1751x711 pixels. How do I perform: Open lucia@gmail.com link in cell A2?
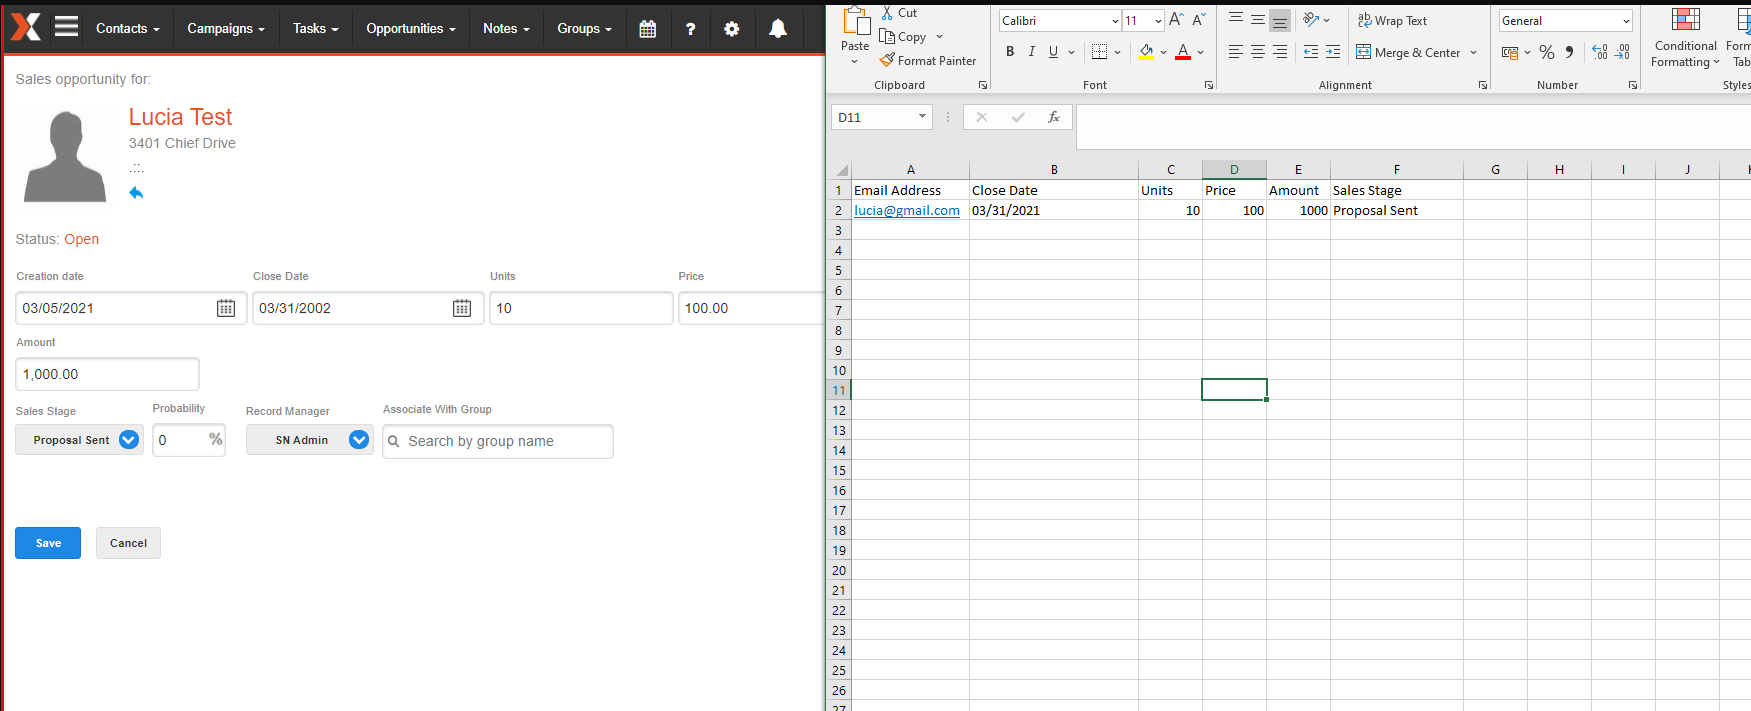click(x=906, y=211)
